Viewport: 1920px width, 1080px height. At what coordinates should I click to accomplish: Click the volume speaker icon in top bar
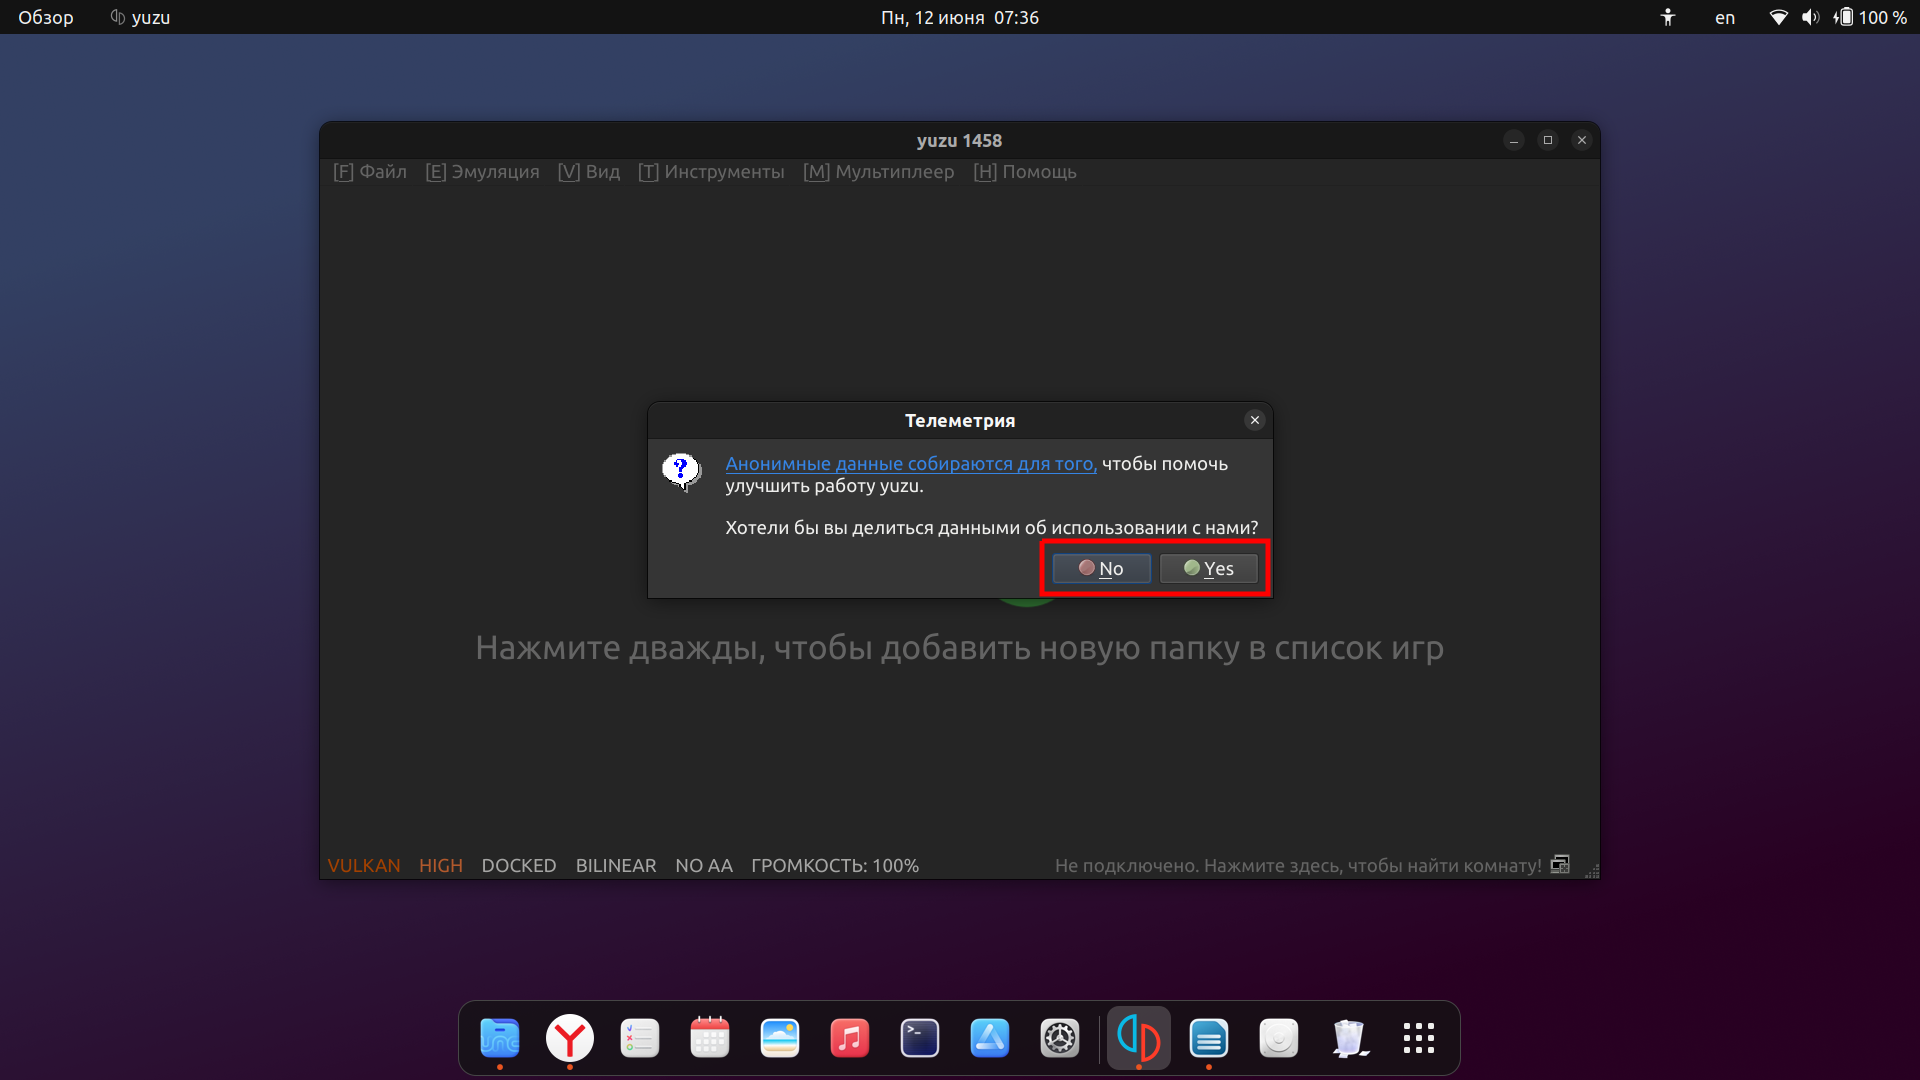(1810, 17)
